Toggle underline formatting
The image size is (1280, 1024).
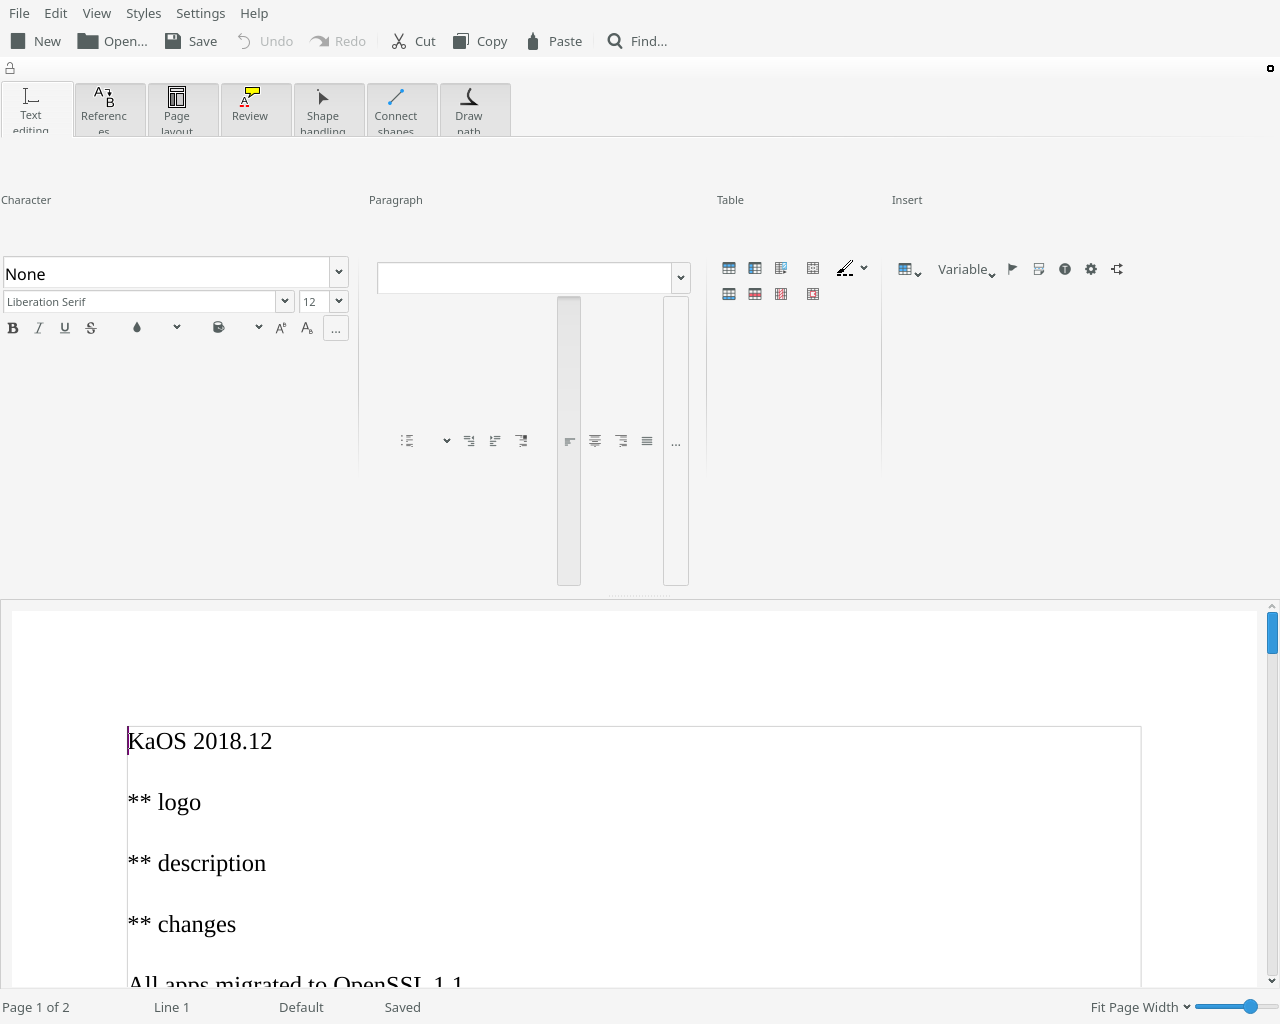pos(65,328)
